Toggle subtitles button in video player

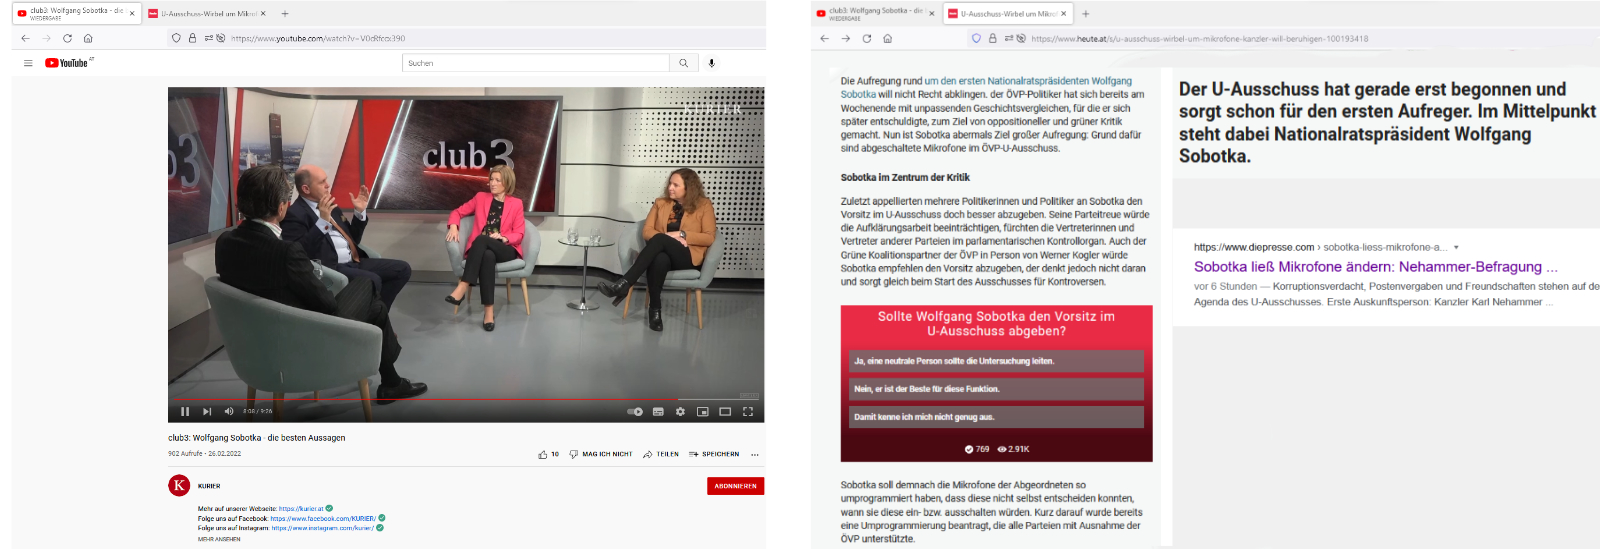pos(658,411)
